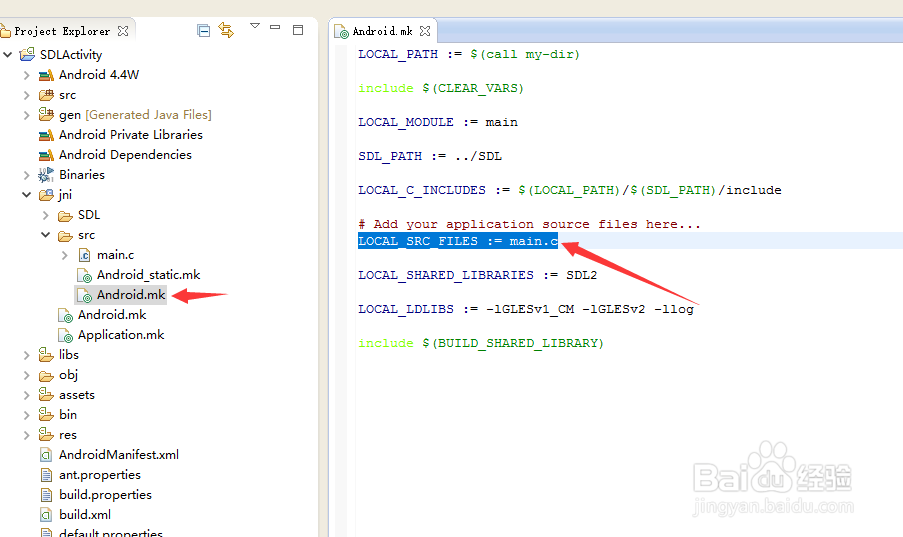
Task: Expand the libs folder
Action: coord(26,355)
